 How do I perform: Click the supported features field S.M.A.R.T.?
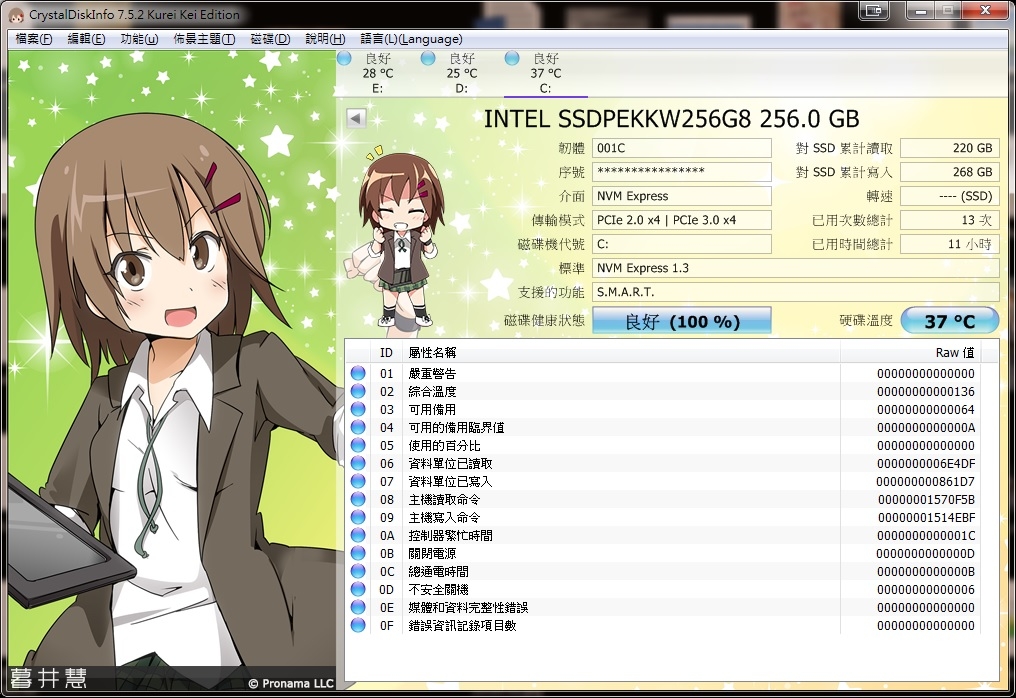796,292
